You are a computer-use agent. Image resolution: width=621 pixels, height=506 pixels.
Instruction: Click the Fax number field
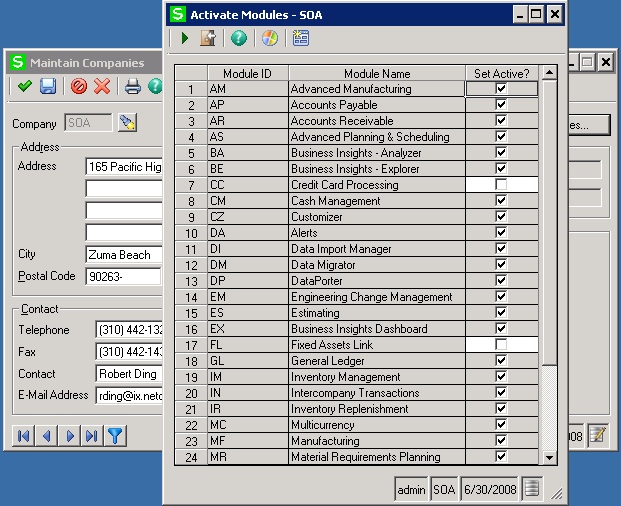[x=129, y=352]
